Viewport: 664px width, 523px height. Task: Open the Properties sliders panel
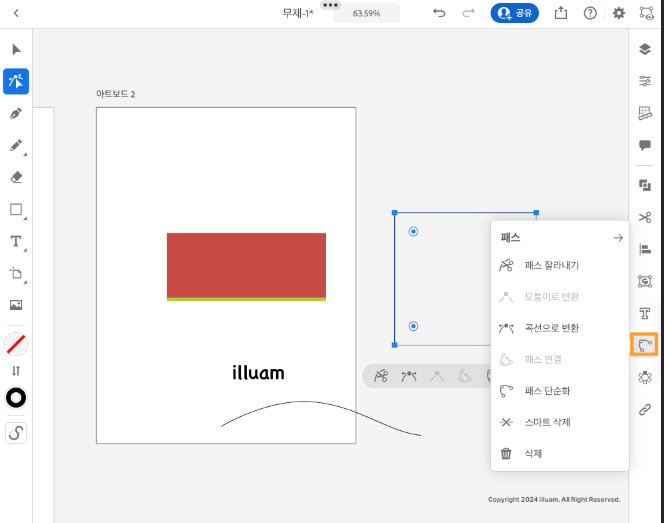[645, 80]
